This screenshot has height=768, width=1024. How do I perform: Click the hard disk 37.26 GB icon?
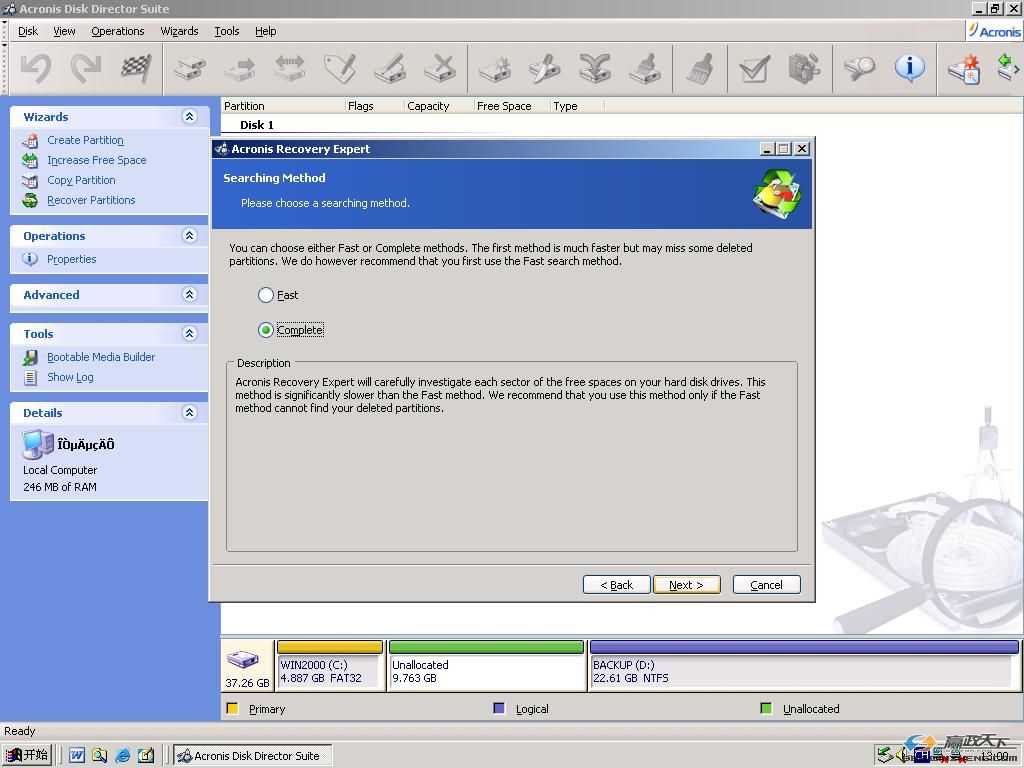(242, 660)
